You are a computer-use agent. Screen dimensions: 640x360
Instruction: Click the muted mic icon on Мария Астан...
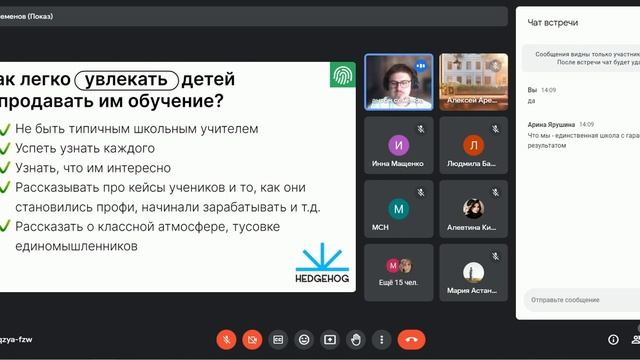click(496, 256)
